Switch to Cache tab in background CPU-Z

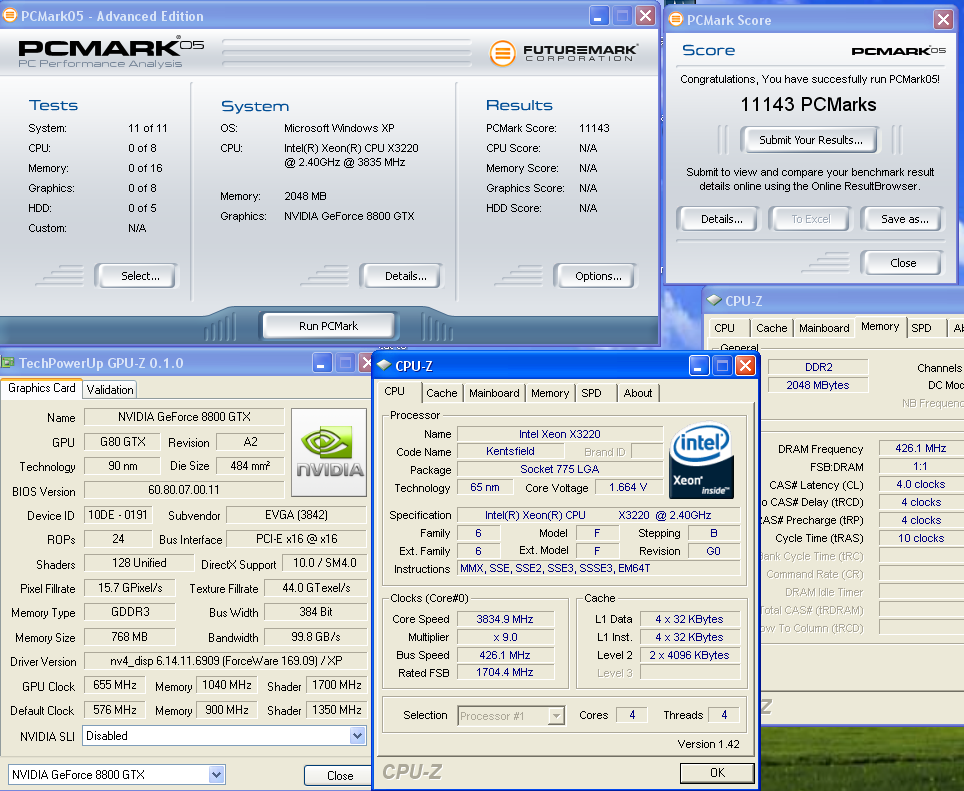click(x=772, y=328)
